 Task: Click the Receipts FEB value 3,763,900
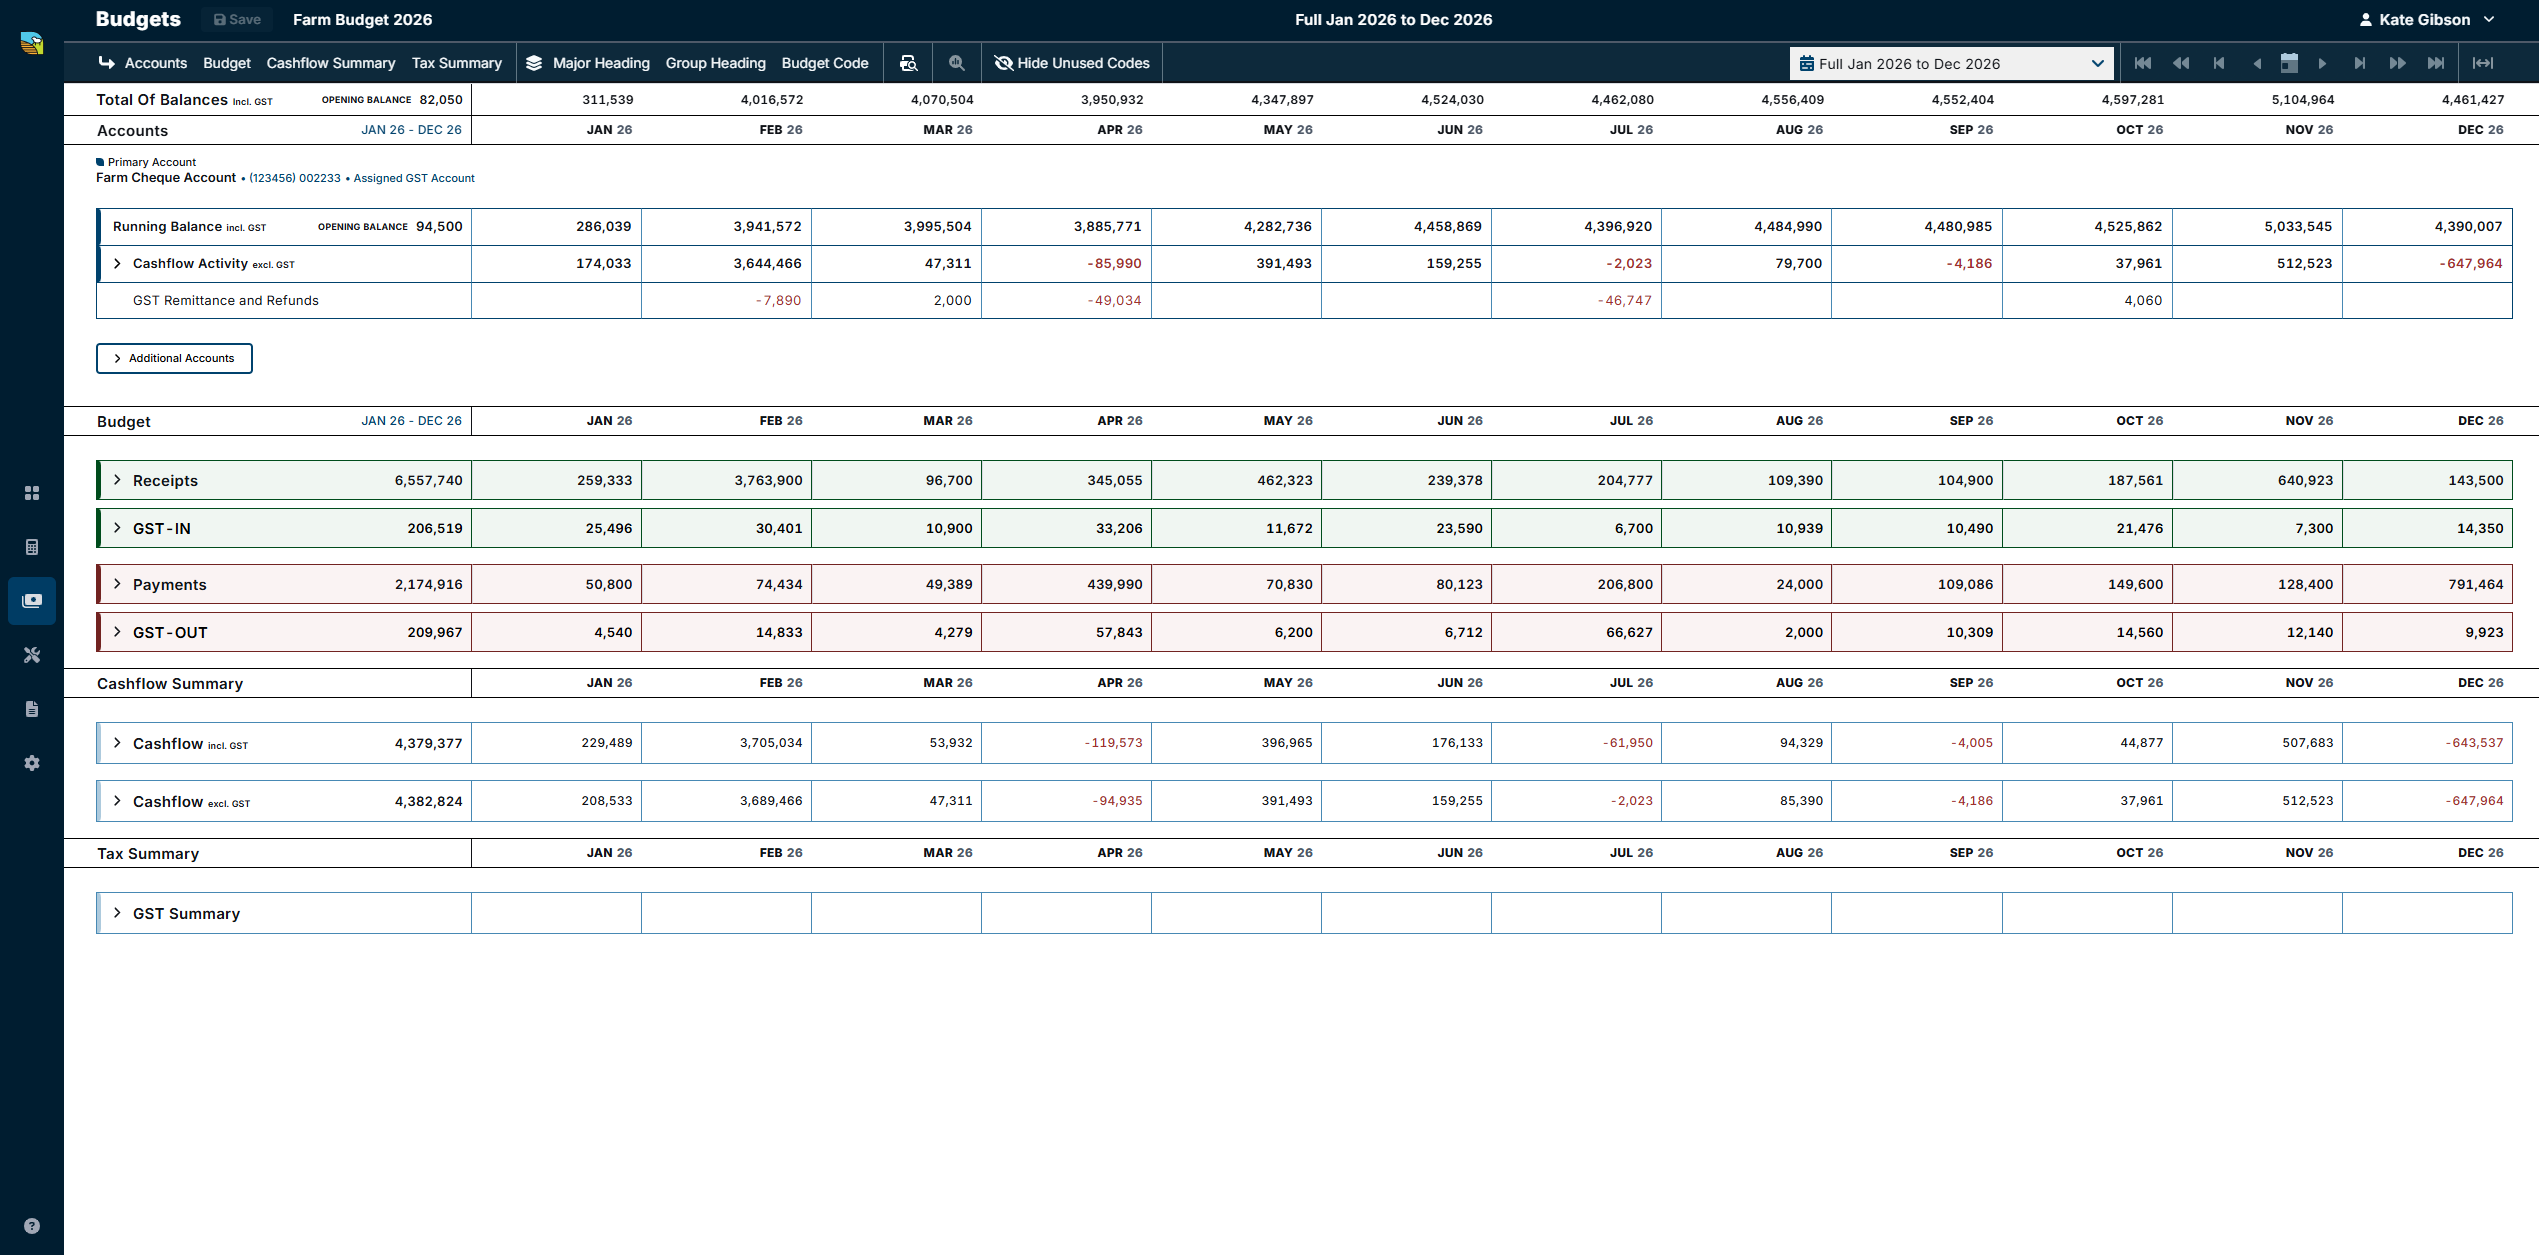(x=768, y=481)
